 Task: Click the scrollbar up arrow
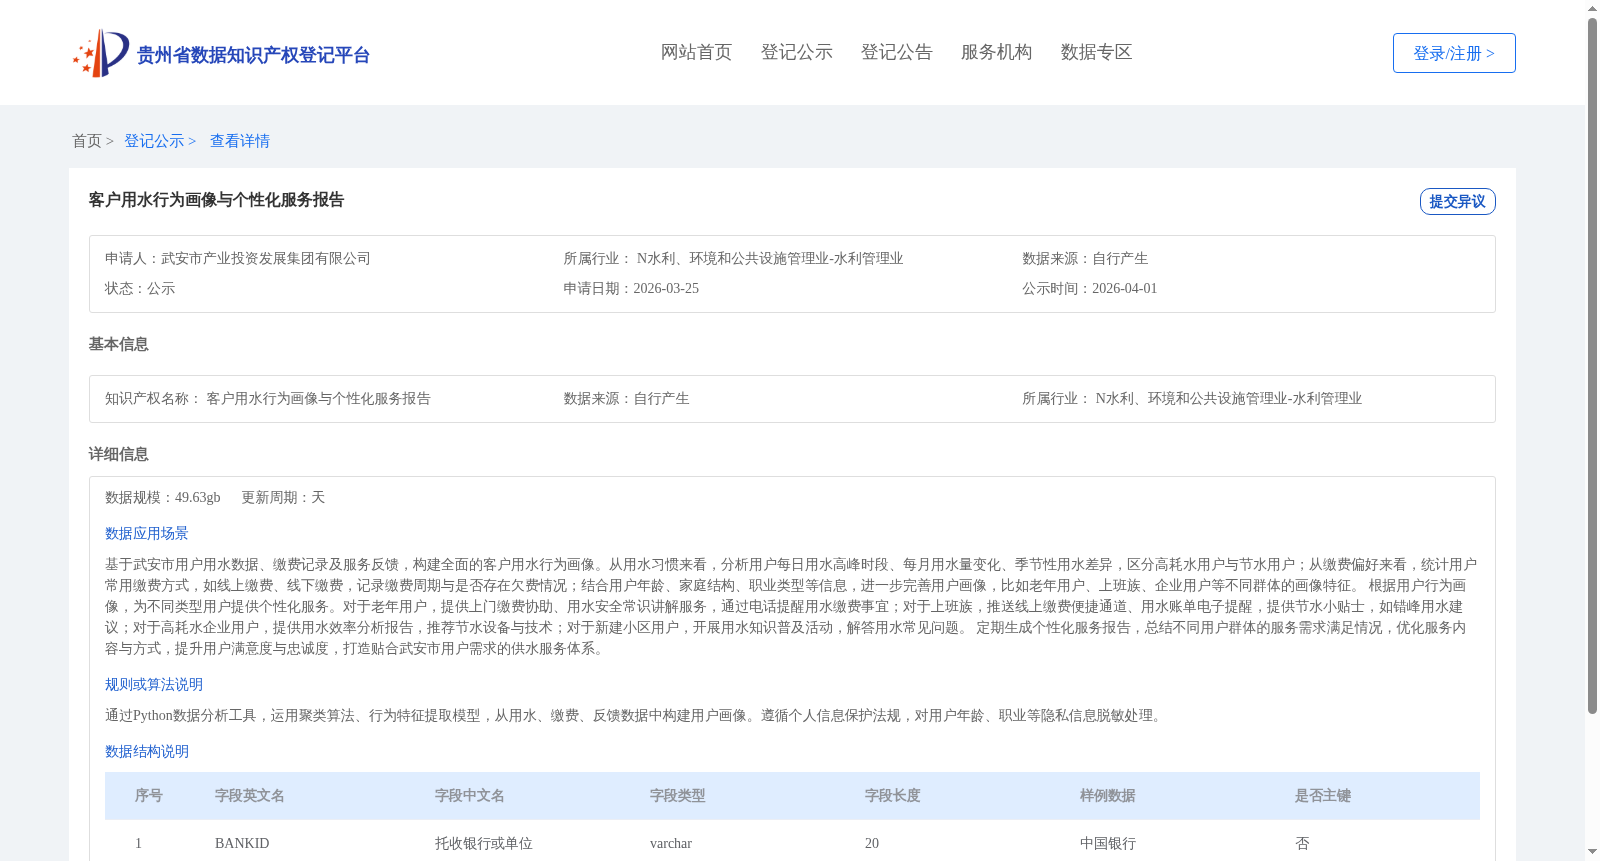[1592, 8]
